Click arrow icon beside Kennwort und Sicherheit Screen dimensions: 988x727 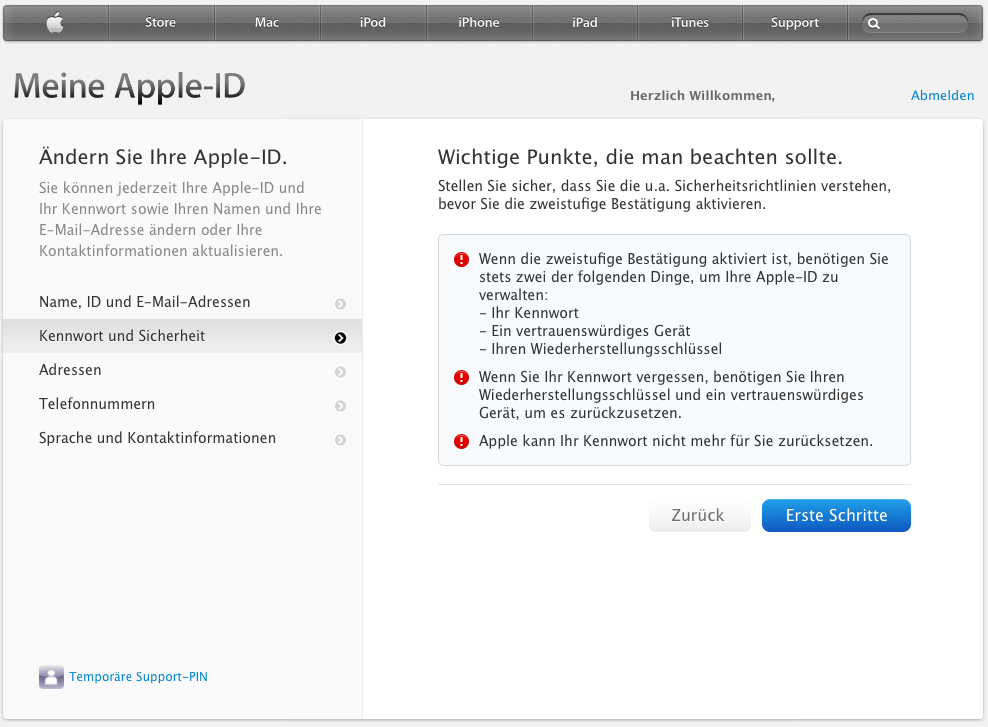[x=340, y=338]
